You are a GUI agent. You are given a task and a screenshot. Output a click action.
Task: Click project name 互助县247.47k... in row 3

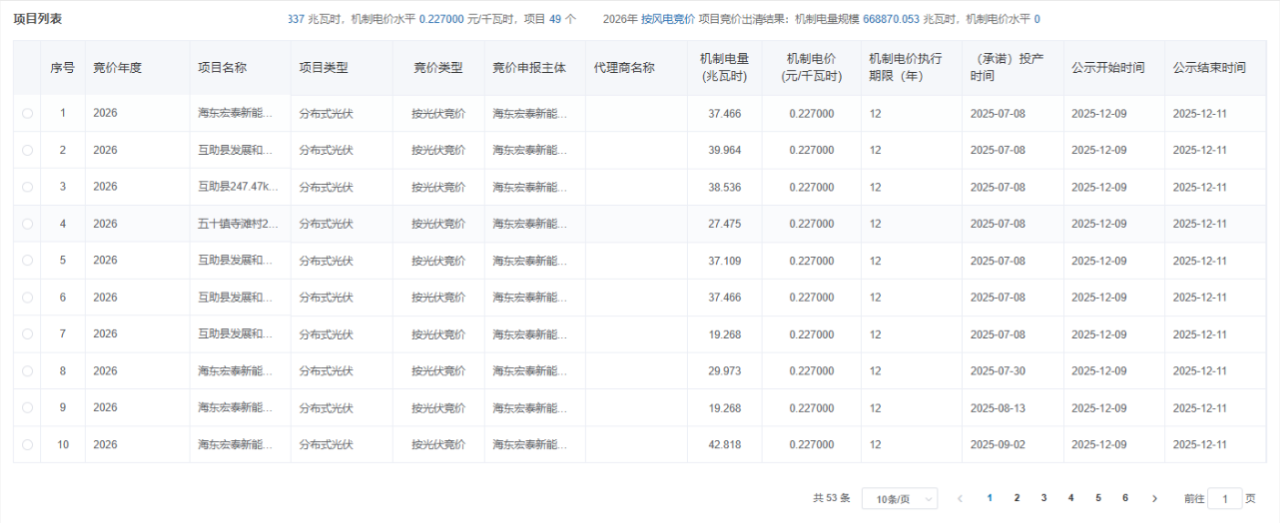click(238, 187)
